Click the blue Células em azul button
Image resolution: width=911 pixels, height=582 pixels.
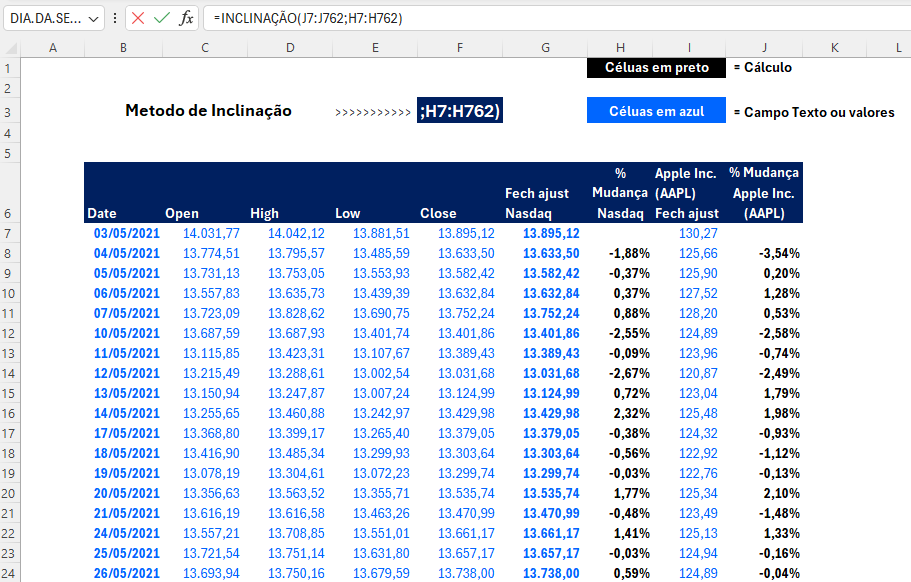(x=656, y=110)
